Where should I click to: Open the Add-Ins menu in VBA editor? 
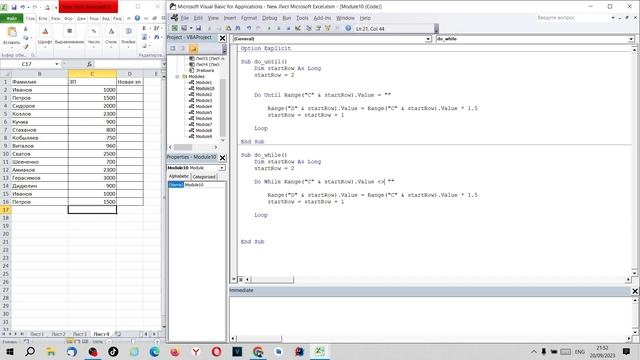[x=322, y=18]
